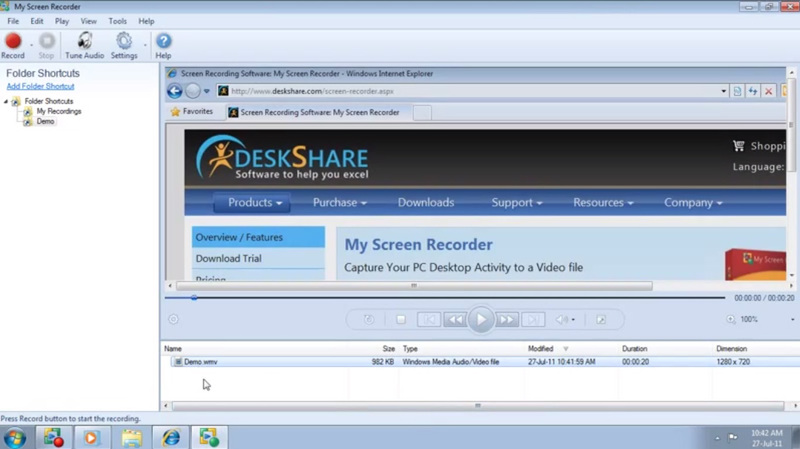
Task: Open Windows Start button
Action: 15,438
